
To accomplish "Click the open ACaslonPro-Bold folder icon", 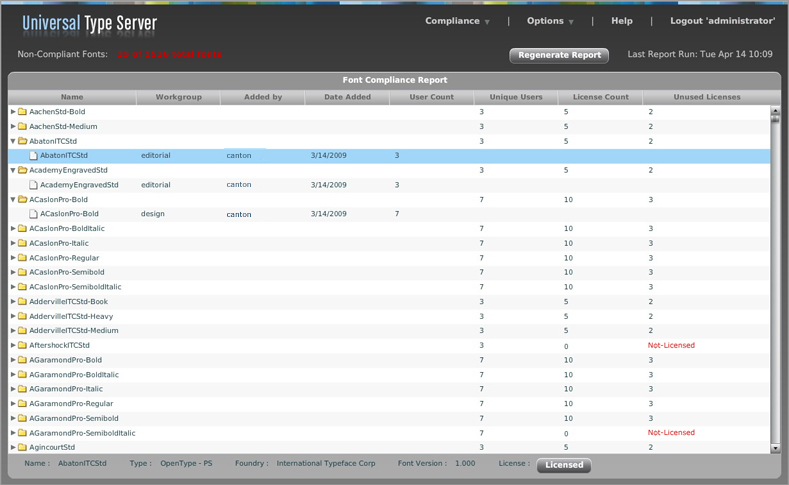I will 22,199.
